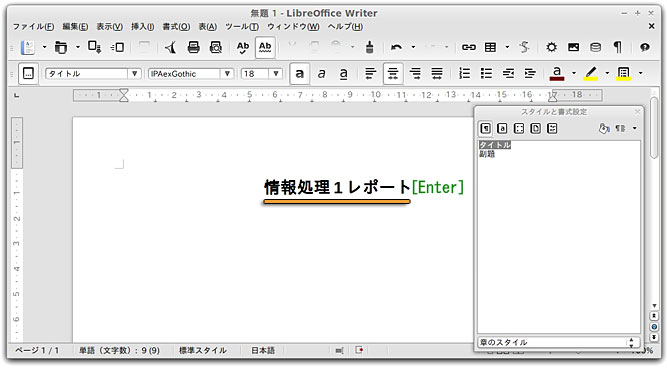Toggle italic formatting

[322, 74]
